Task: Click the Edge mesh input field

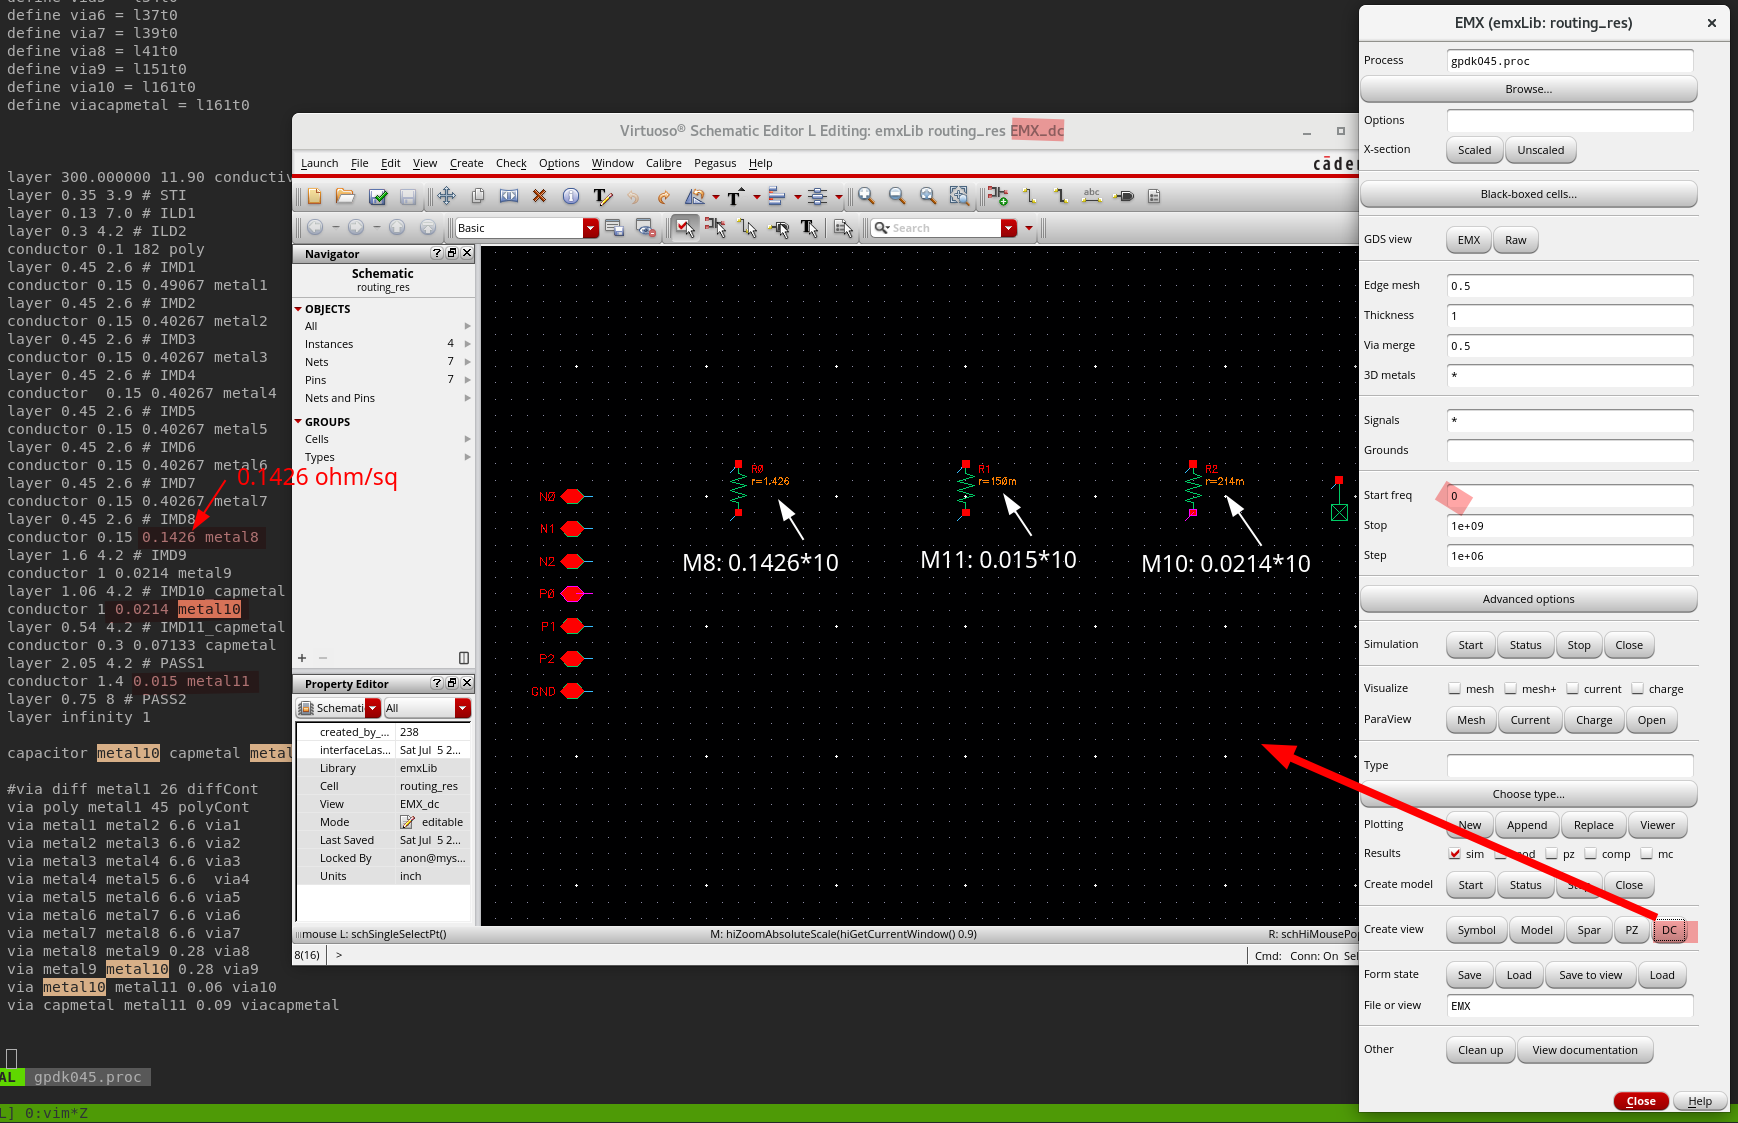Action: click(x=1569, y=286)
